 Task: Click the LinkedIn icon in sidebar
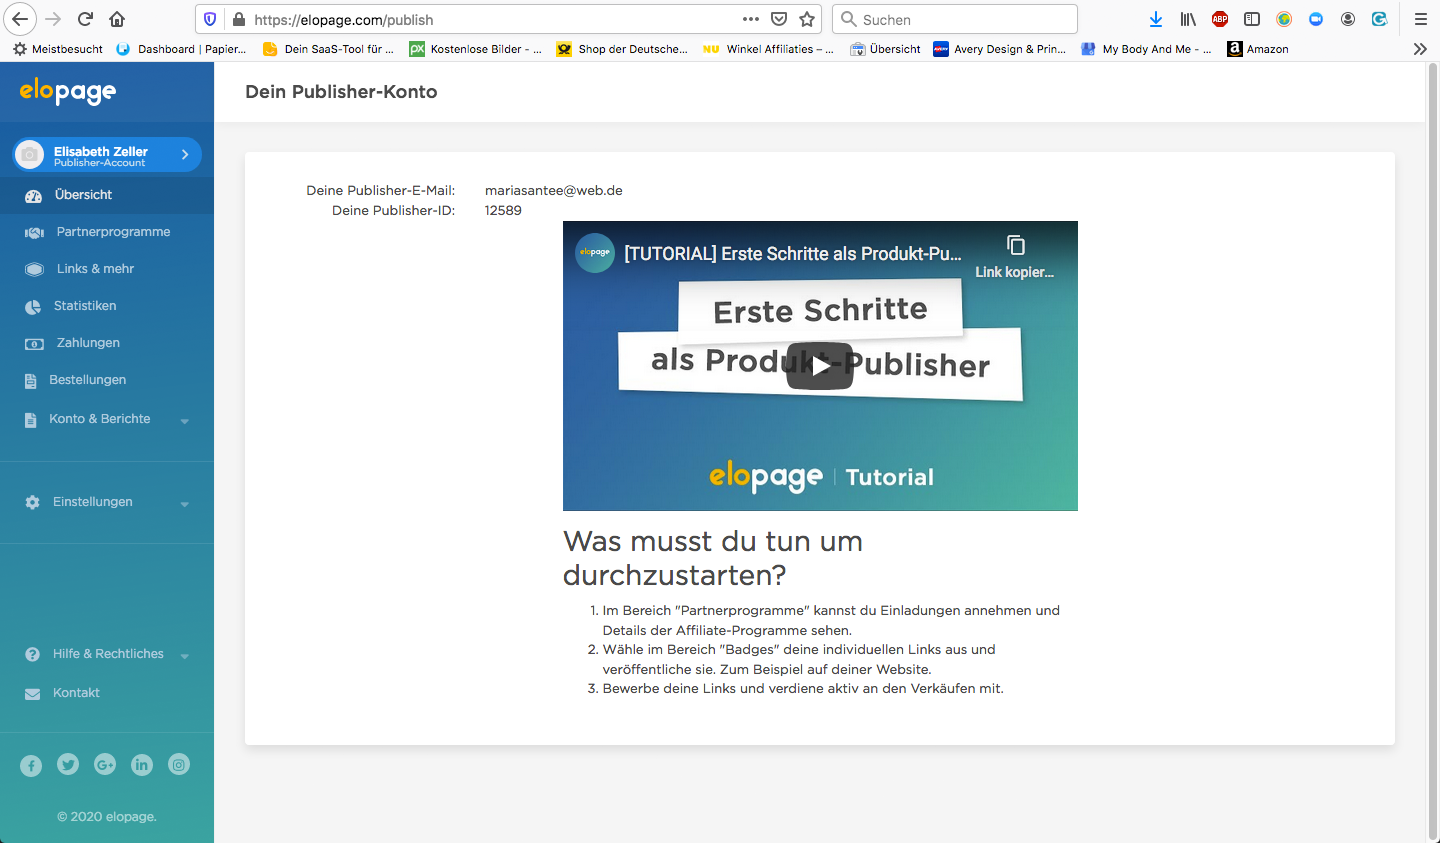[142, 765]
